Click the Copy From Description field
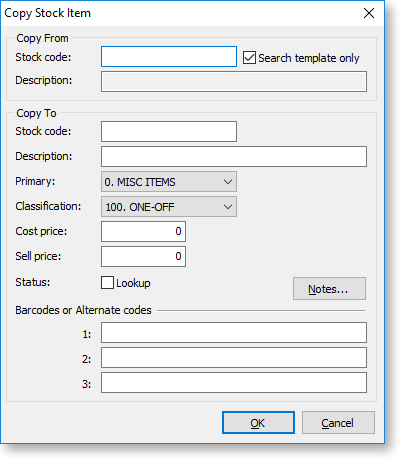Image resolution: width=400 pixels, height=459 pixels. tap(234, 81)
